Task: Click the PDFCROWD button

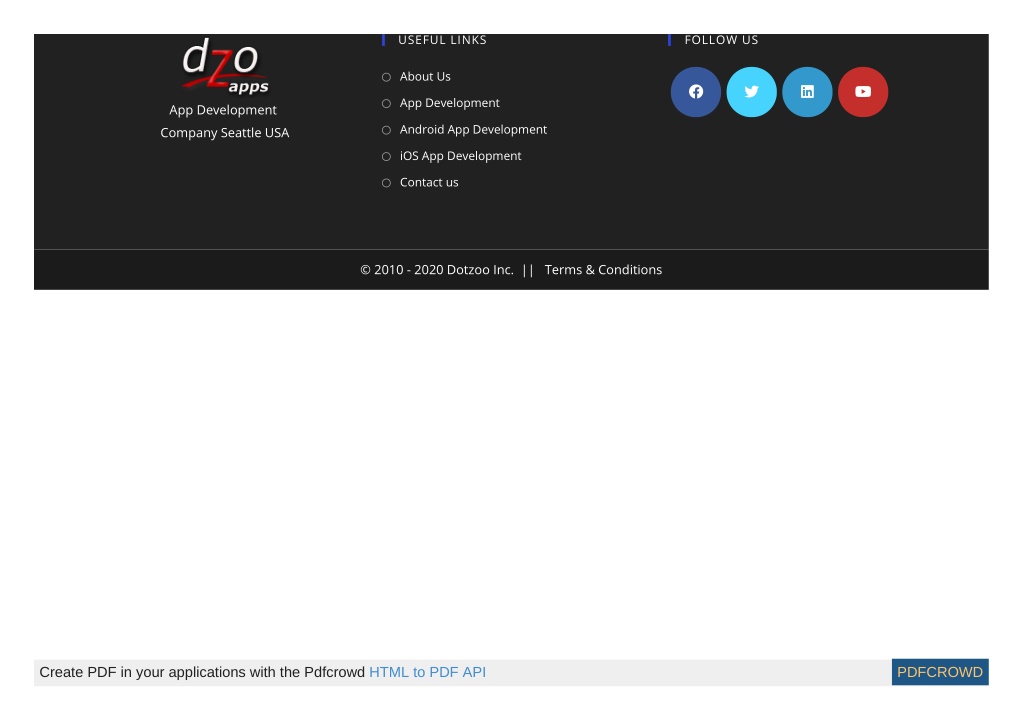Action: (940, 672)
